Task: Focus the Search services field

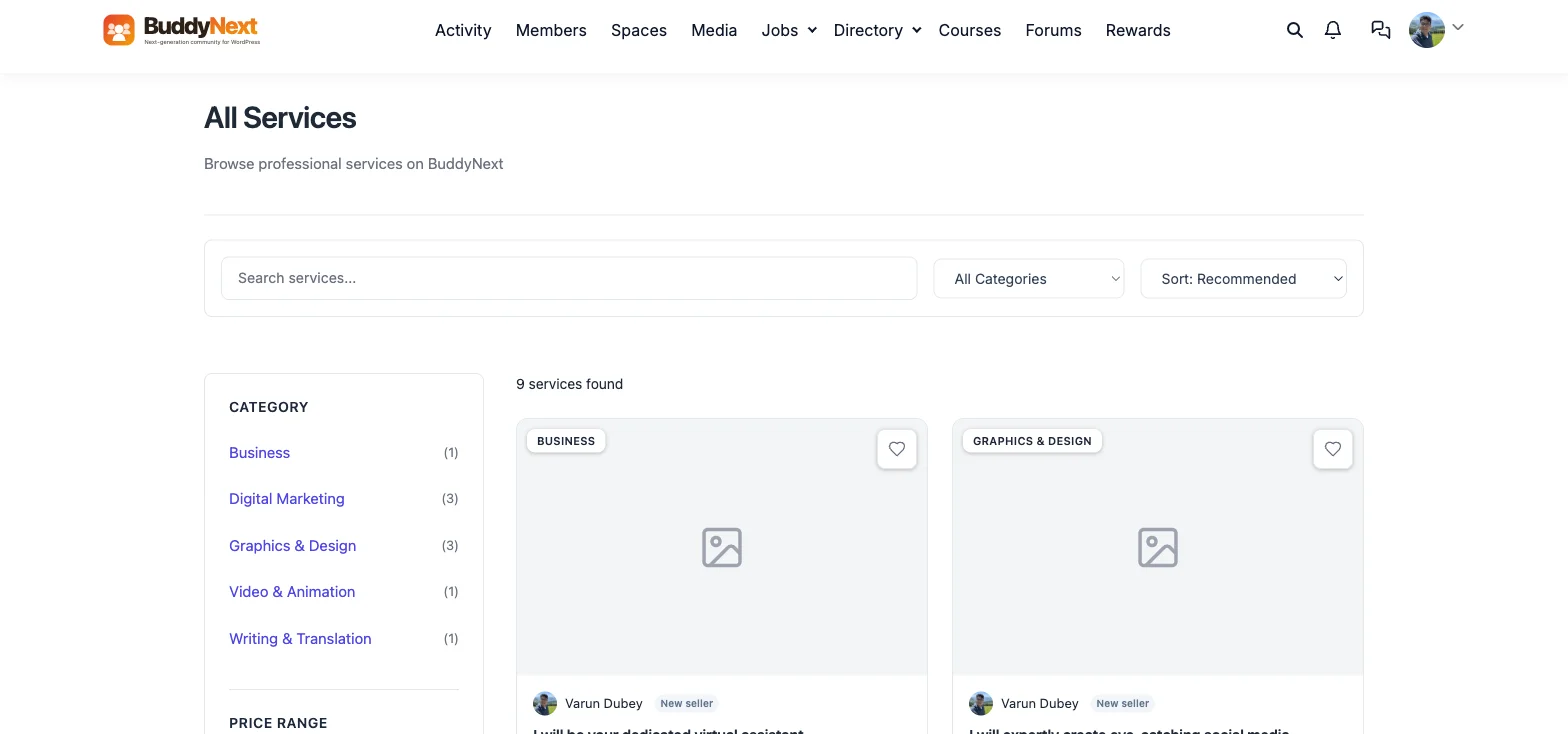Action: [569, 278]
